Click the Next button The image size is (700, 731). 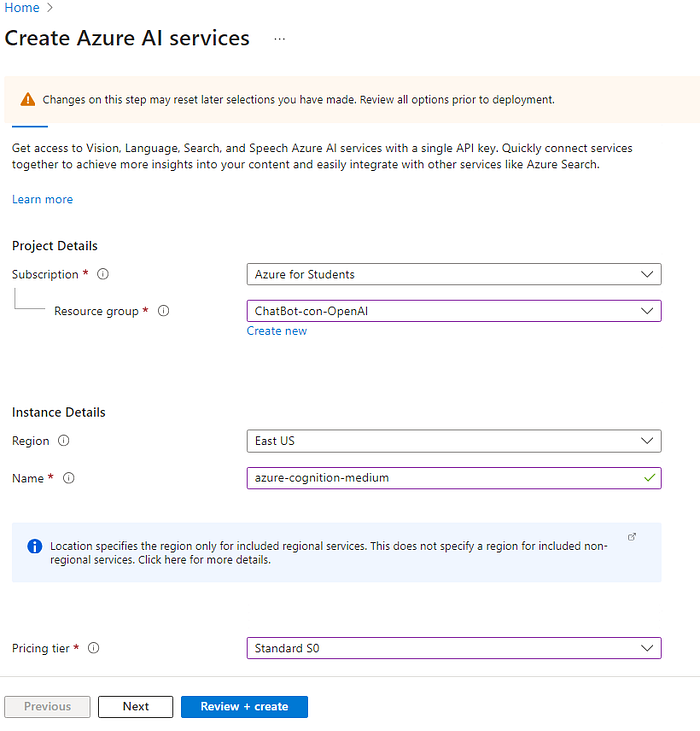tap(135, 707)
